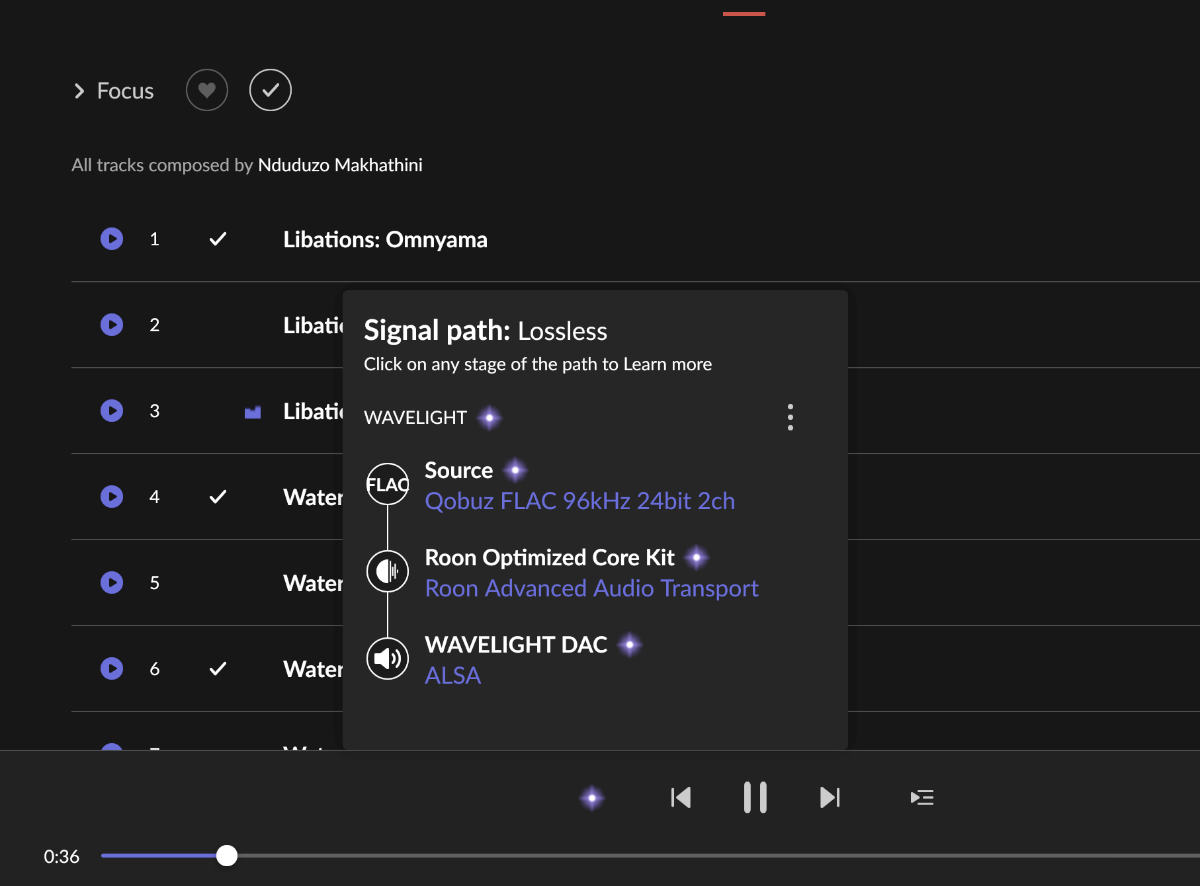Skip to the next track
Viewport: 1200px width, 886px height.
click(830, 797)
